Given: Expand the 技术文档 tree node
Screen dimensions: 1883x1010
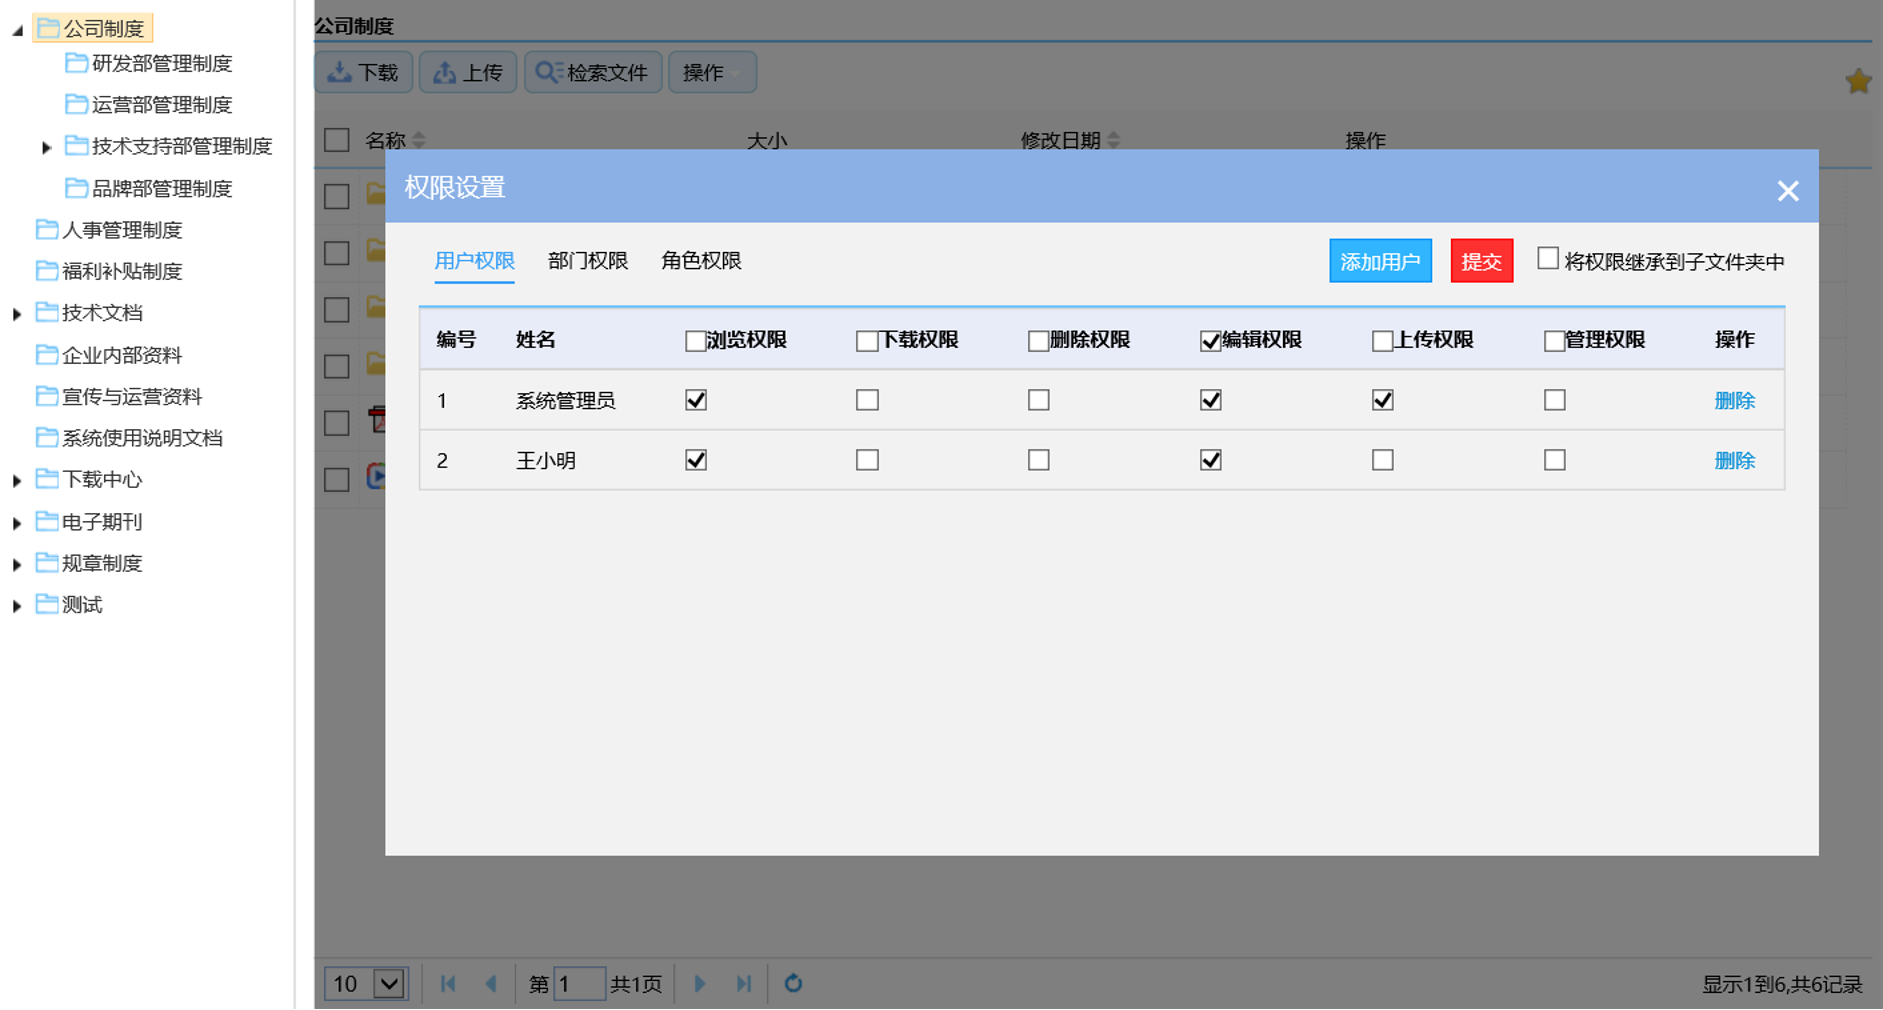Looking at the screenshot, I should tap(17, 314).
